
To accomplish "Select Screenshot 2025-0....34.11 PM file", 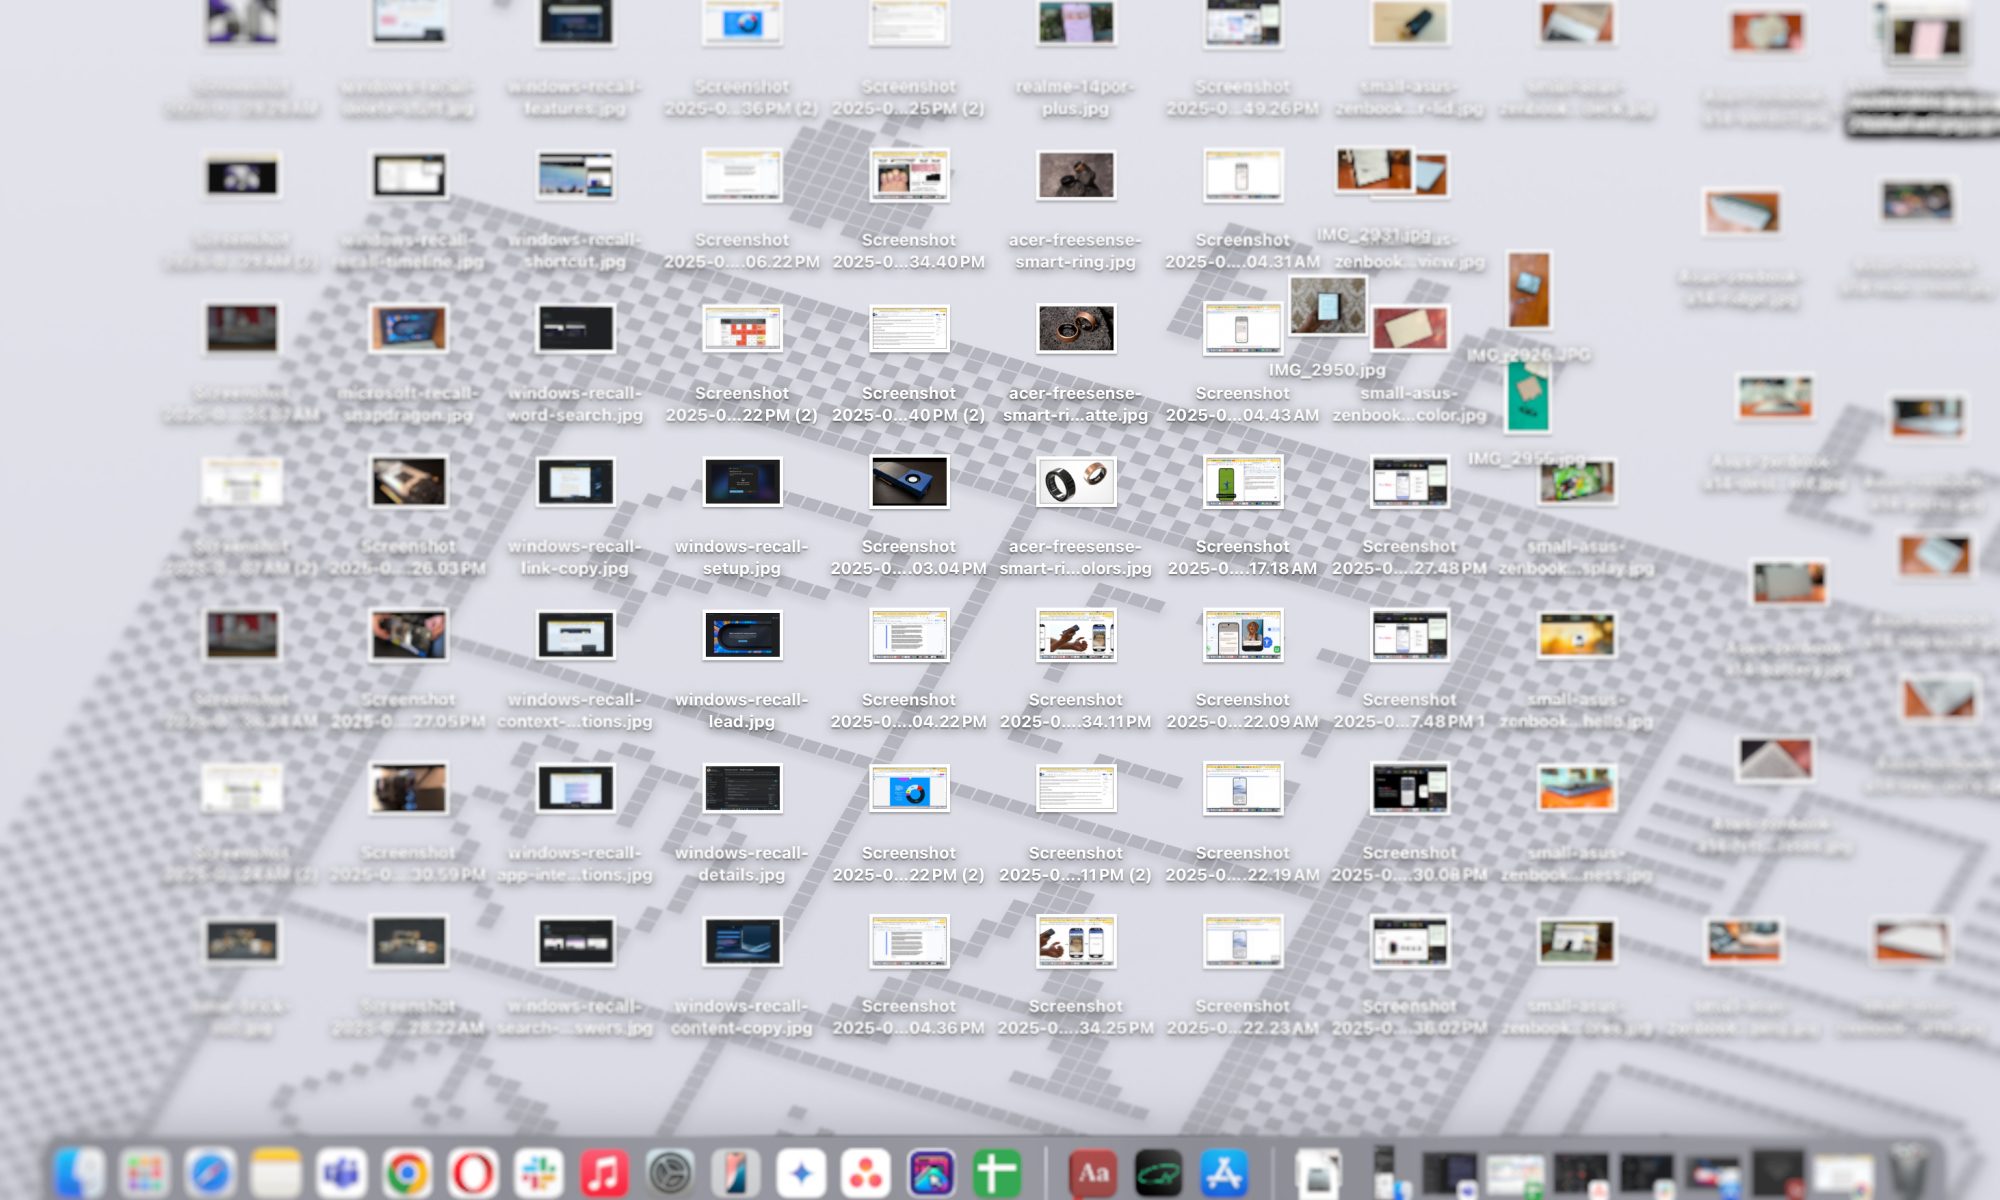I will pyautogui.click(x=1076, y=635).
